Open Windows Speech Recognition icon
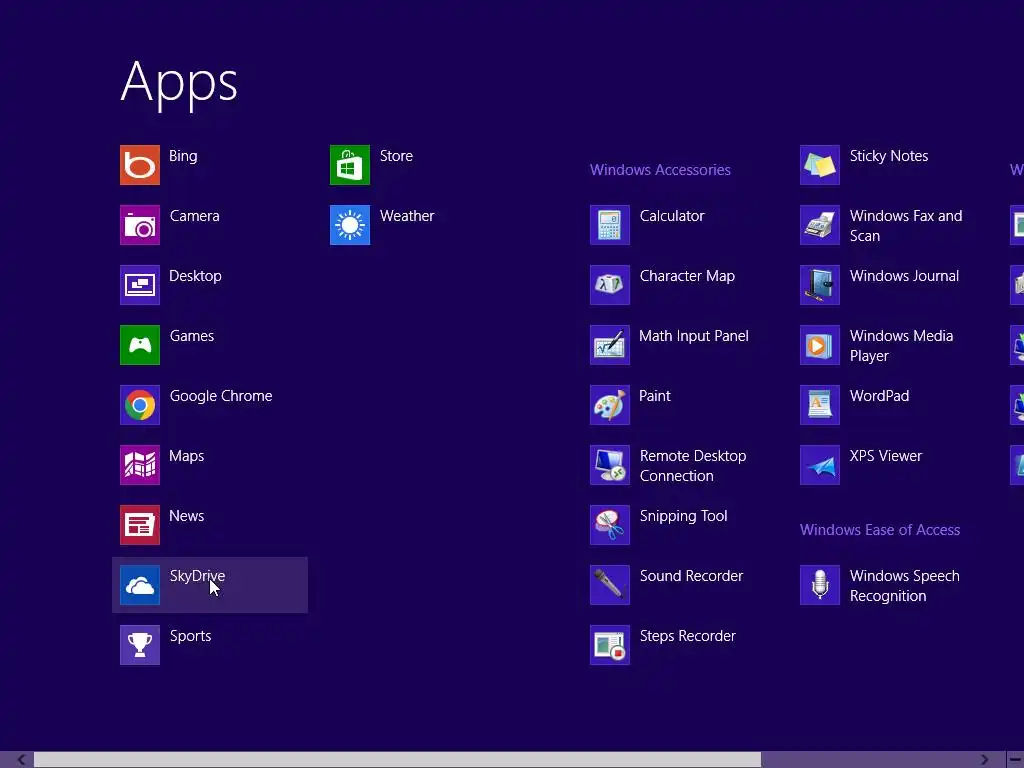The height and width of the screenshot is (768, 1024). pos(820,585)
